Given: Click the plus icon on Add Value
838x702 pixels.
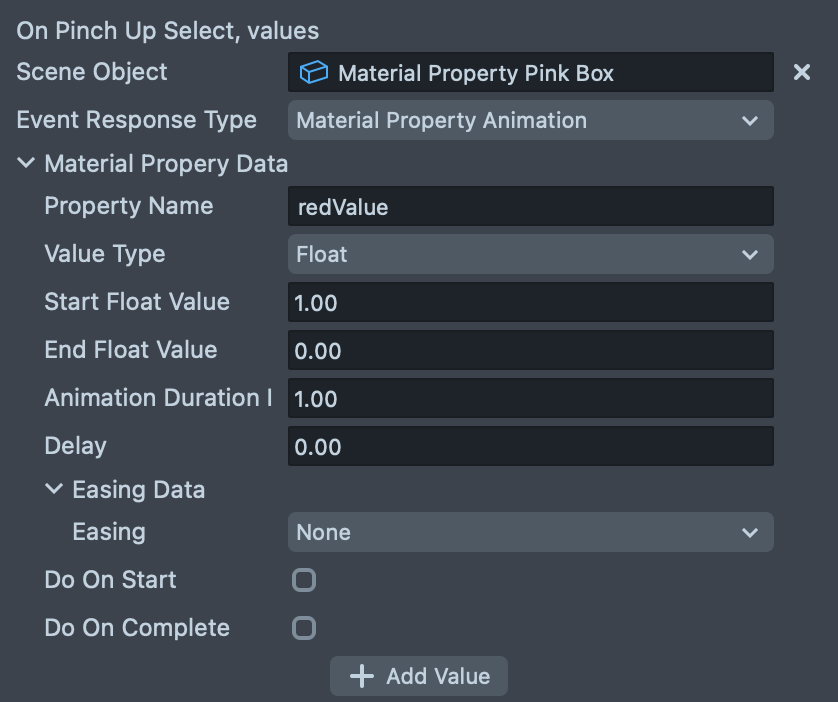Looking at the screenshot, I should (x=361, y=676).
